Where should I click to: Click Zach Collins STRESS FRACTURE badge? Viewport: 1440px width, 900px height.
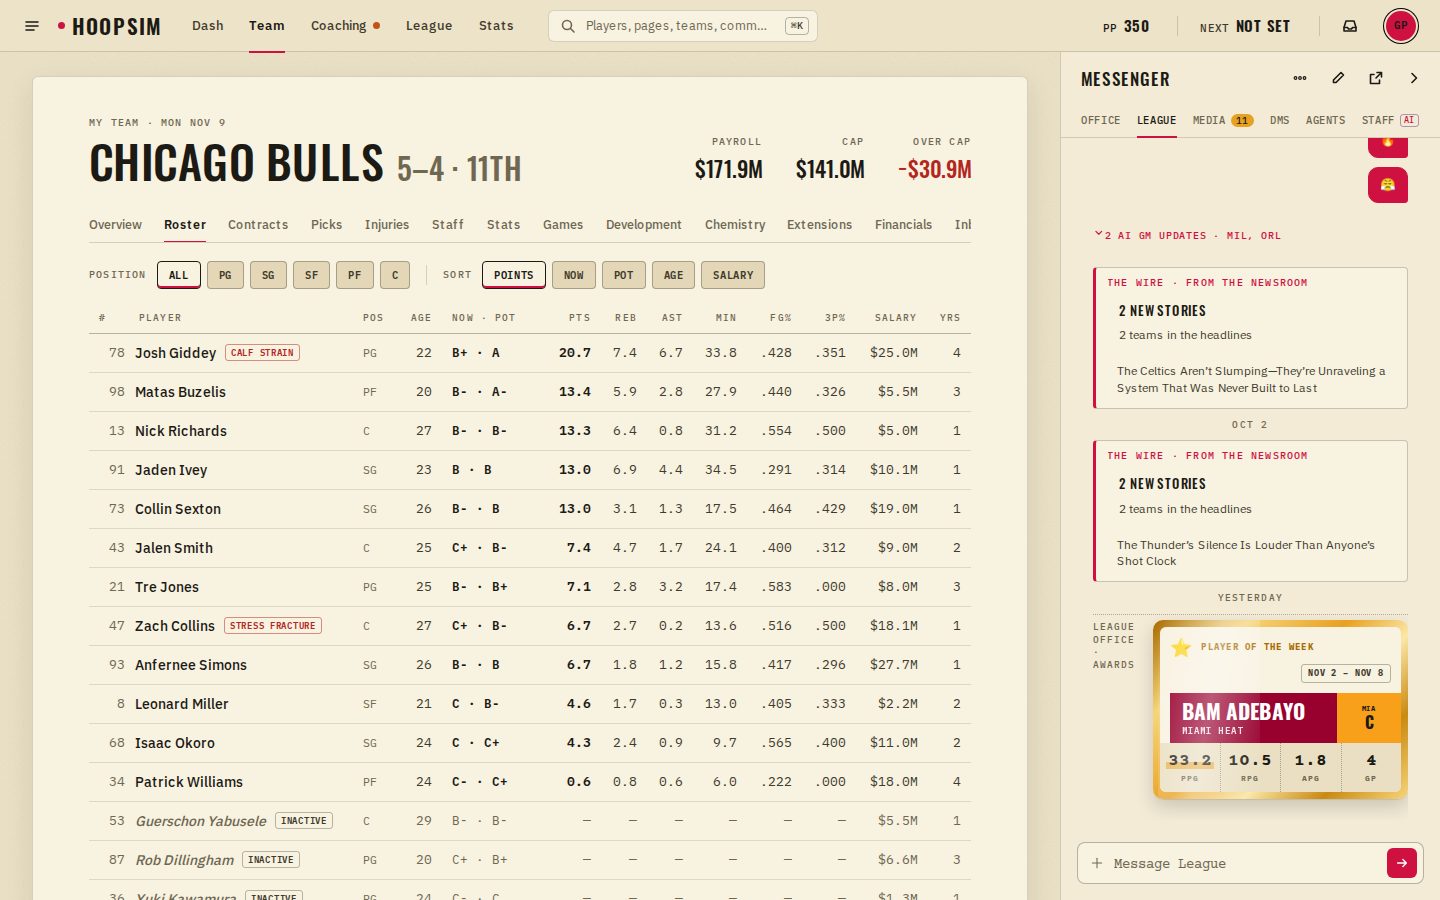point(273,626)
